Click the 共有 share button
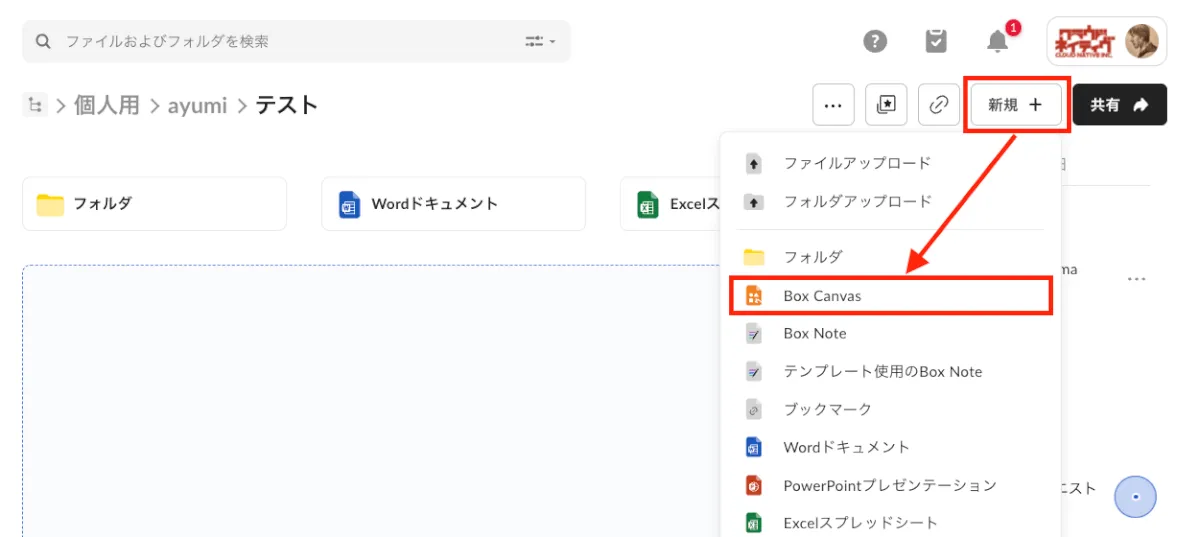 tap(1119, 105)
